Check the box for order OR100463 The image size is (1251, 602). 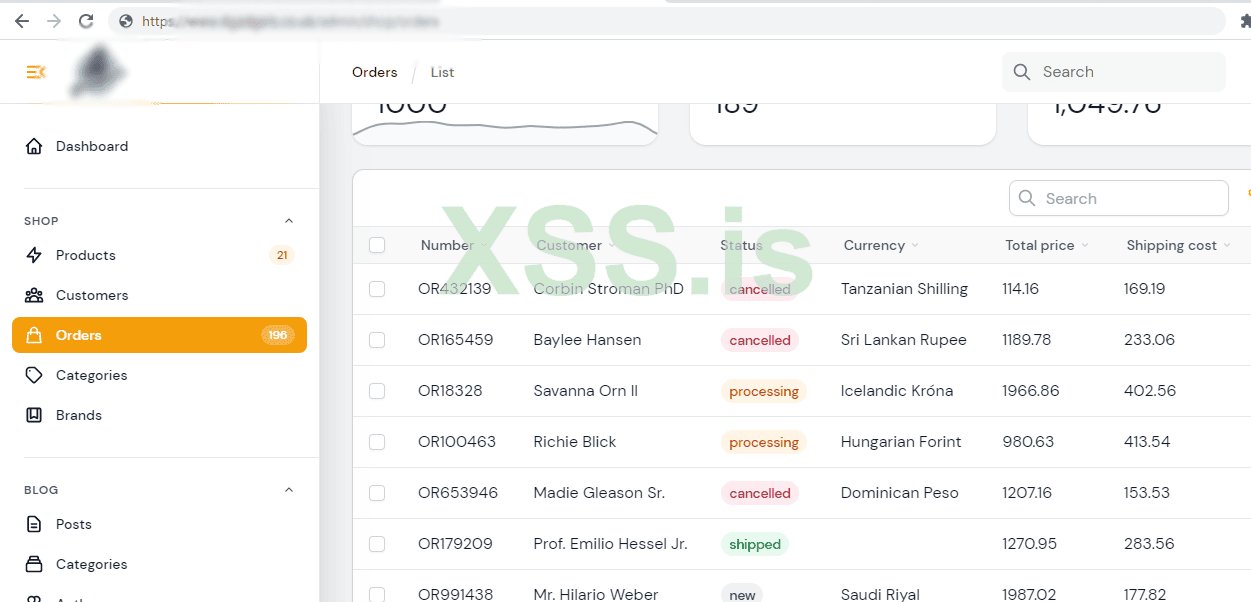(377, 442)
